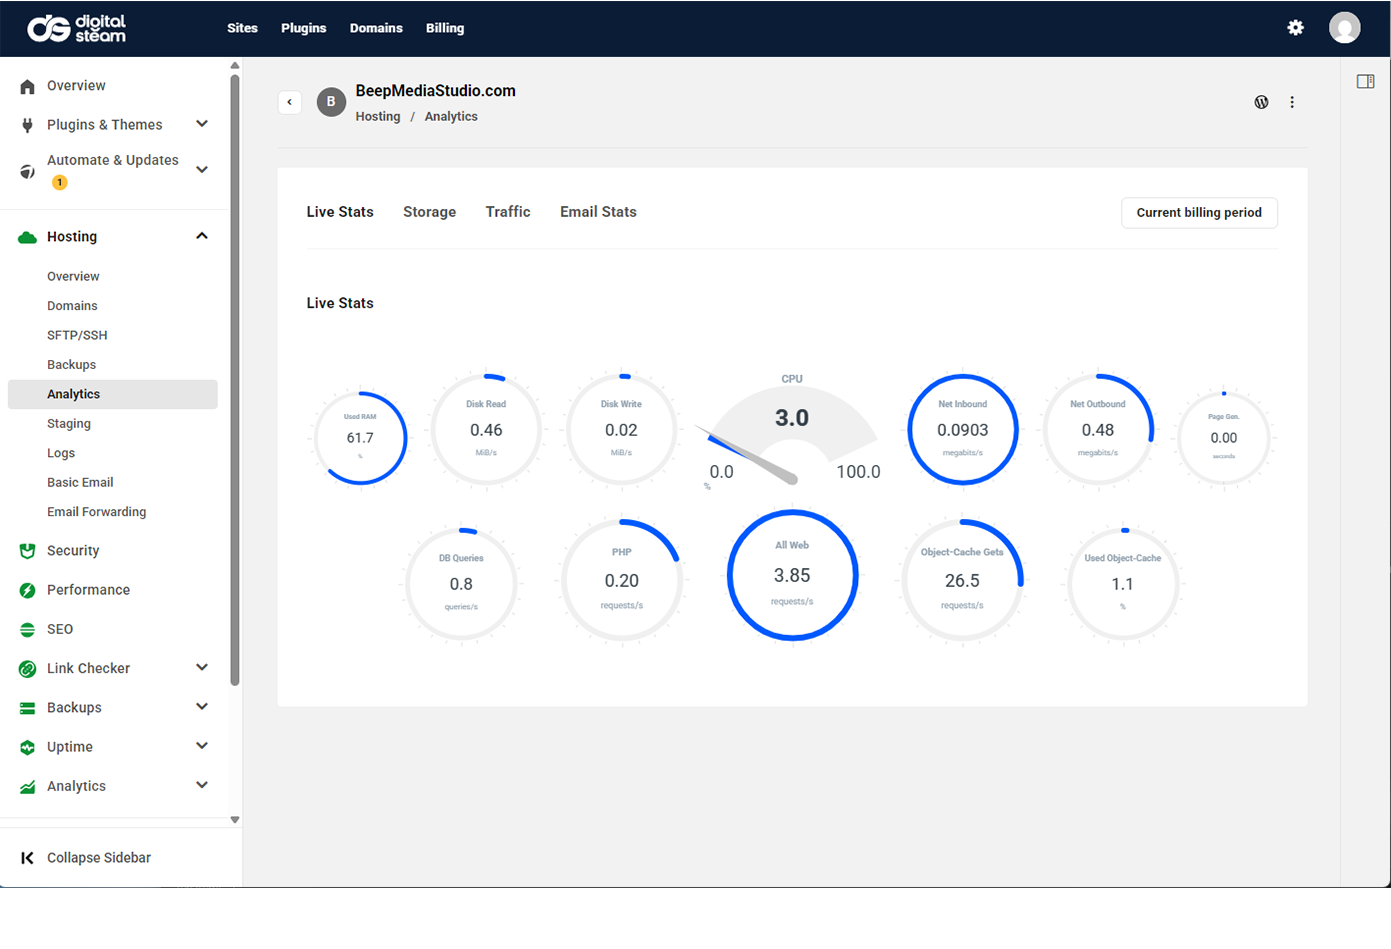Open WordPress admin via WordPress icon
This screenshot has height=949, width=1391.
pyautogui.click(x=1261, y=102)
